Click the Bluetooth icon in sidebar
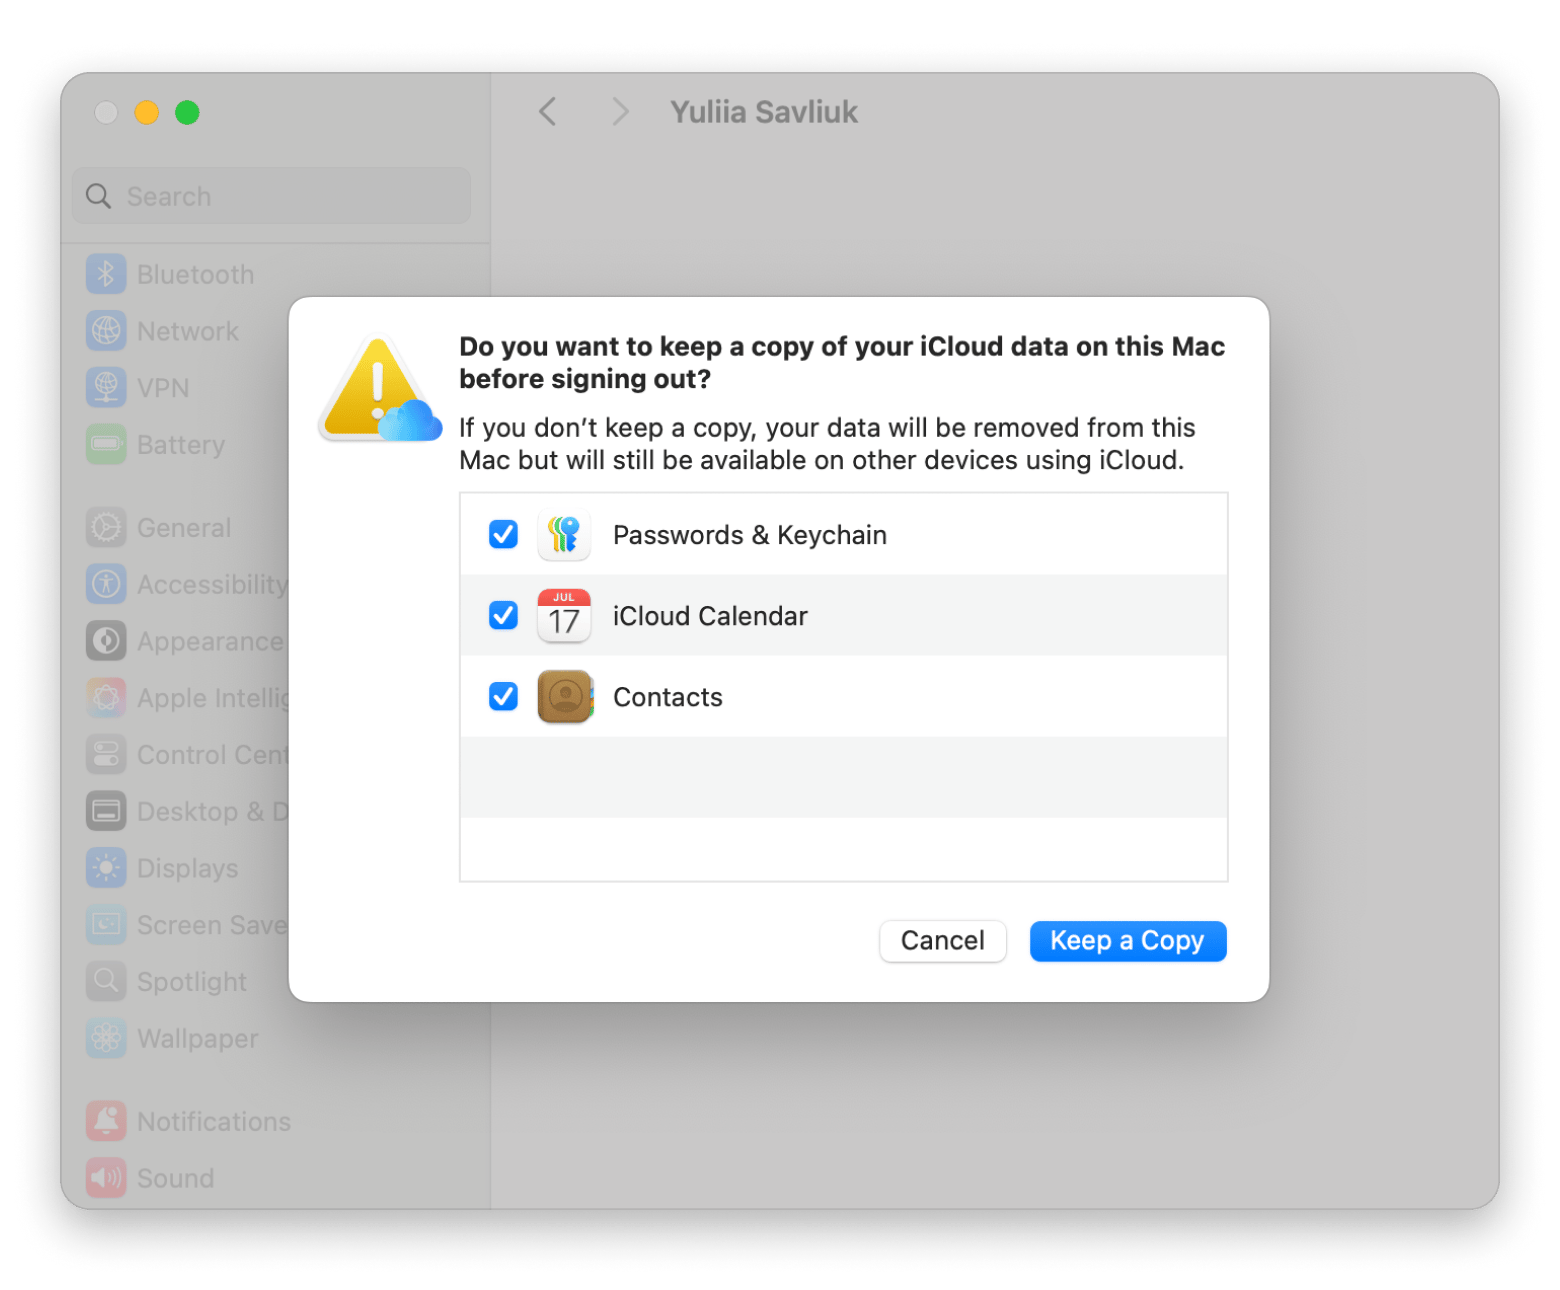 click(106, 274)
